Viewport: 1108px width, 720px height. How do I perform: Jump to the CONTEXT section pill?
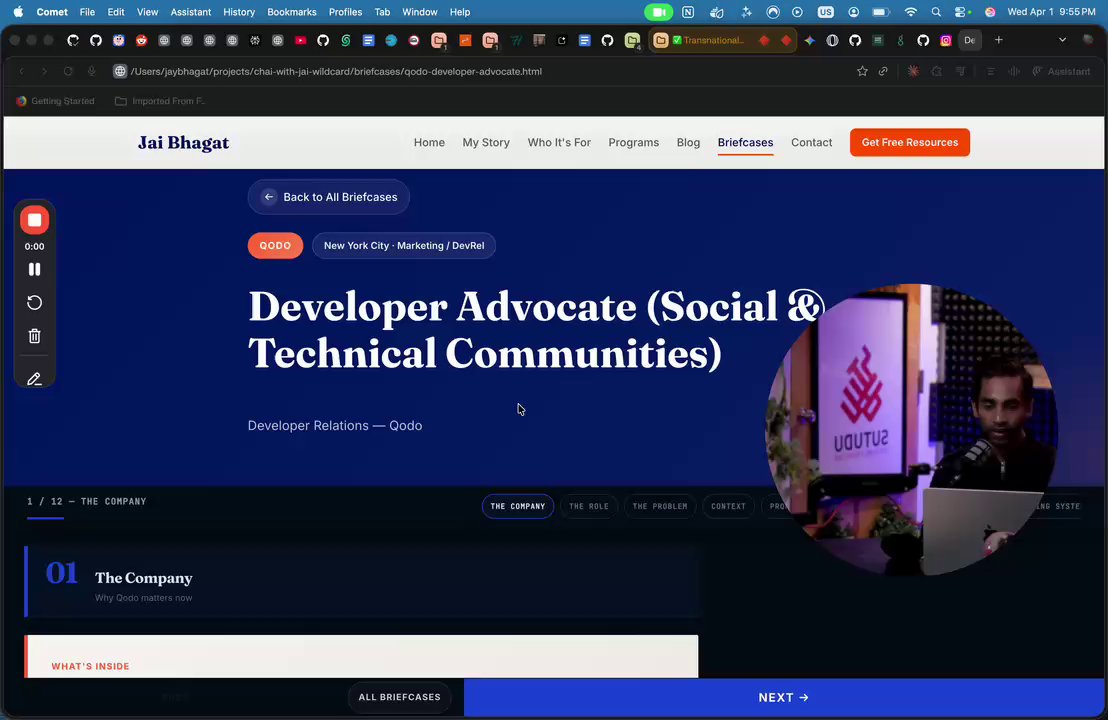(728, 506)
